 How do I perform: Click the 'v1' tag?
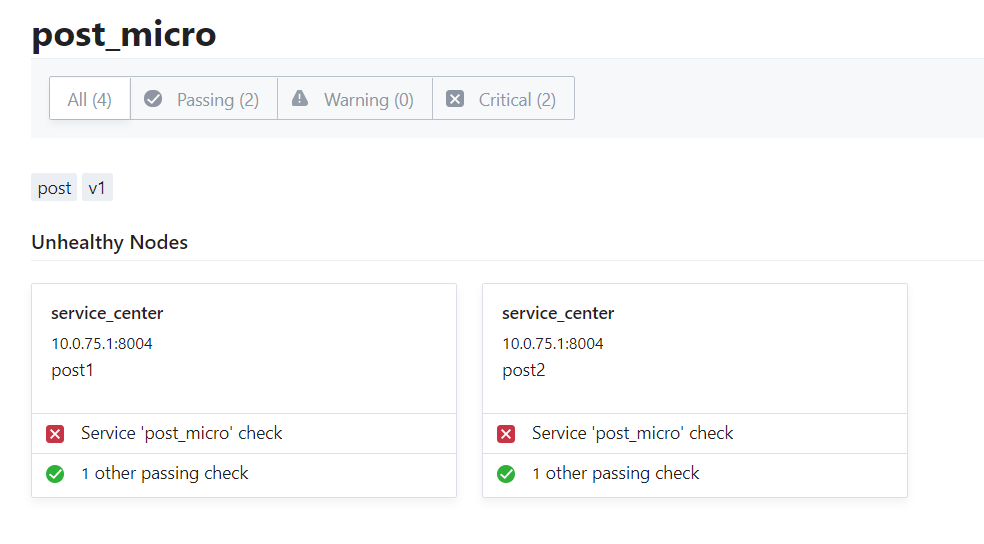97,188
